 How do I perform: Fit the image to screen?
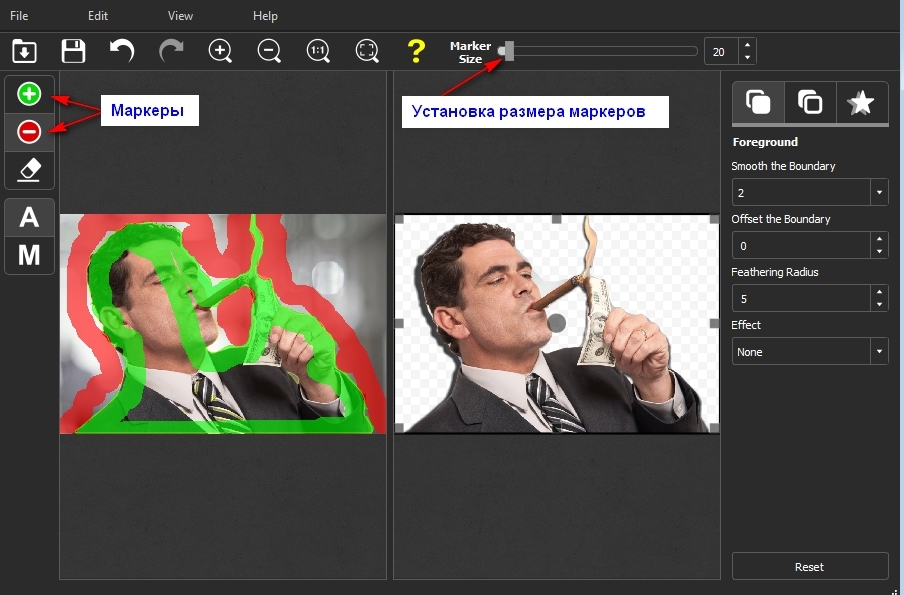[x=367, y=51]
